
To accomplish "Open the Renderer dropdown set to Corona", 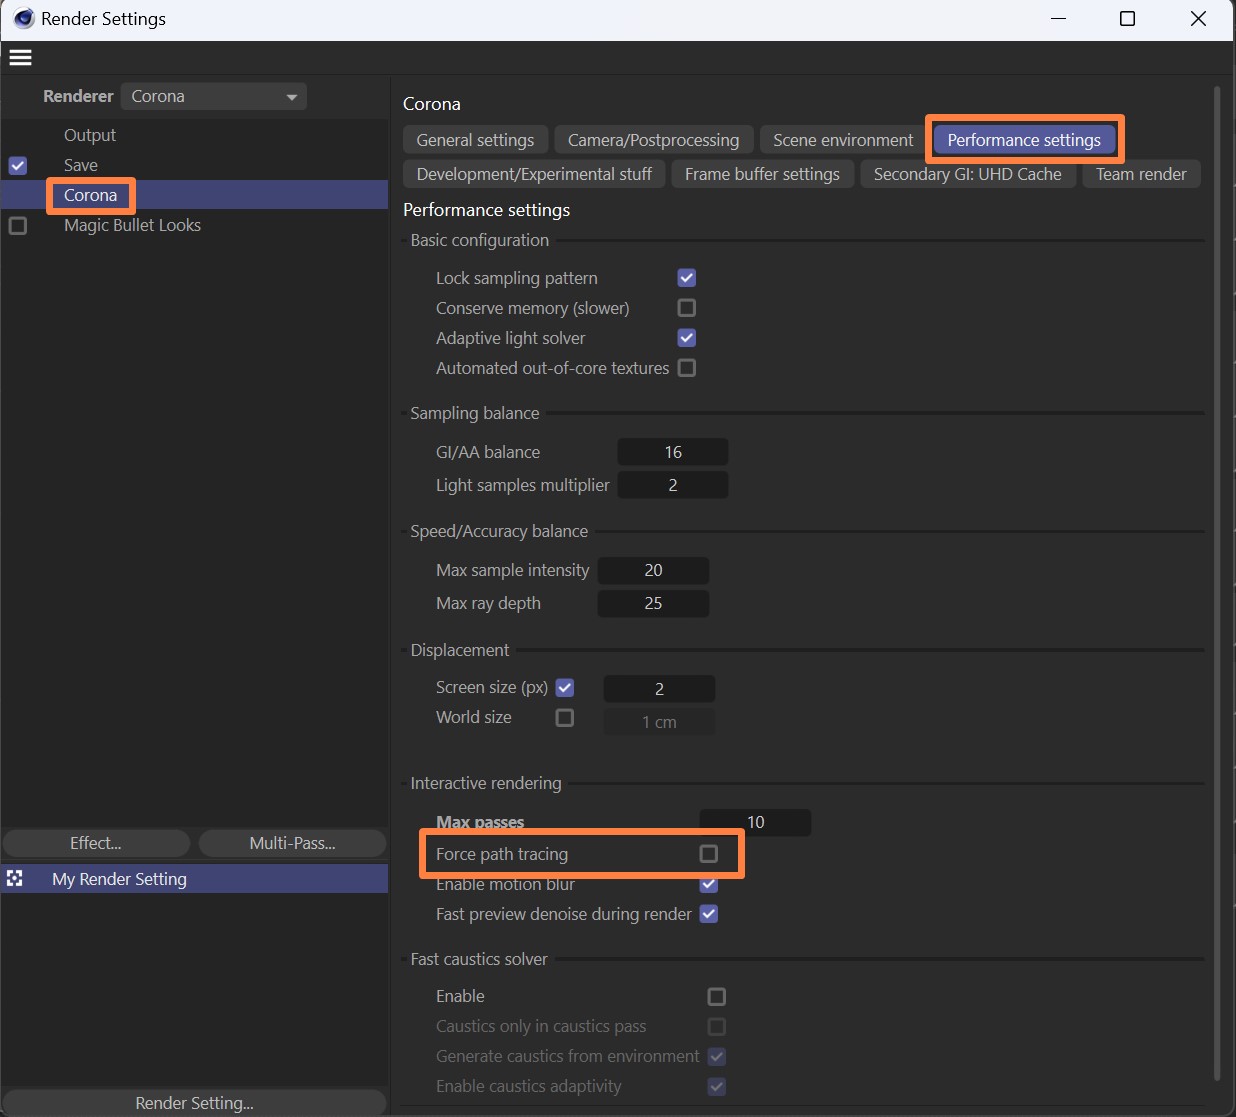I will [213, 97].
